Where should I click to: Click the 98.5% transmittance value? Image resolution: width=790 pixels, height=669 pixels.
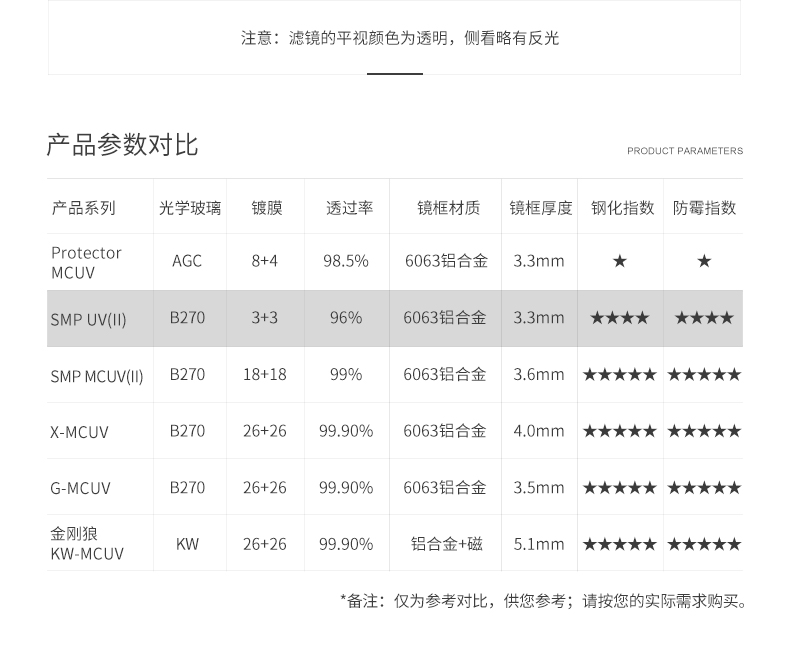click(346, 261)
